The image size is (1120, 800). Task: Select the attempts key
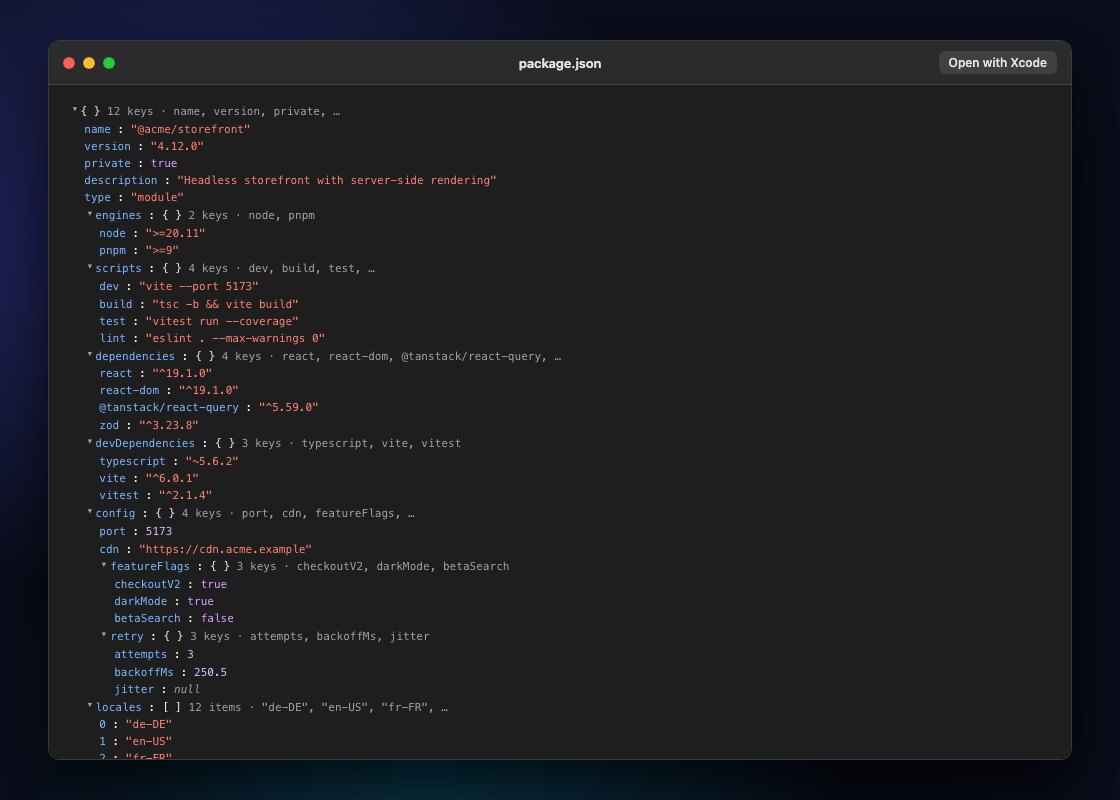(x=141, y=654)
